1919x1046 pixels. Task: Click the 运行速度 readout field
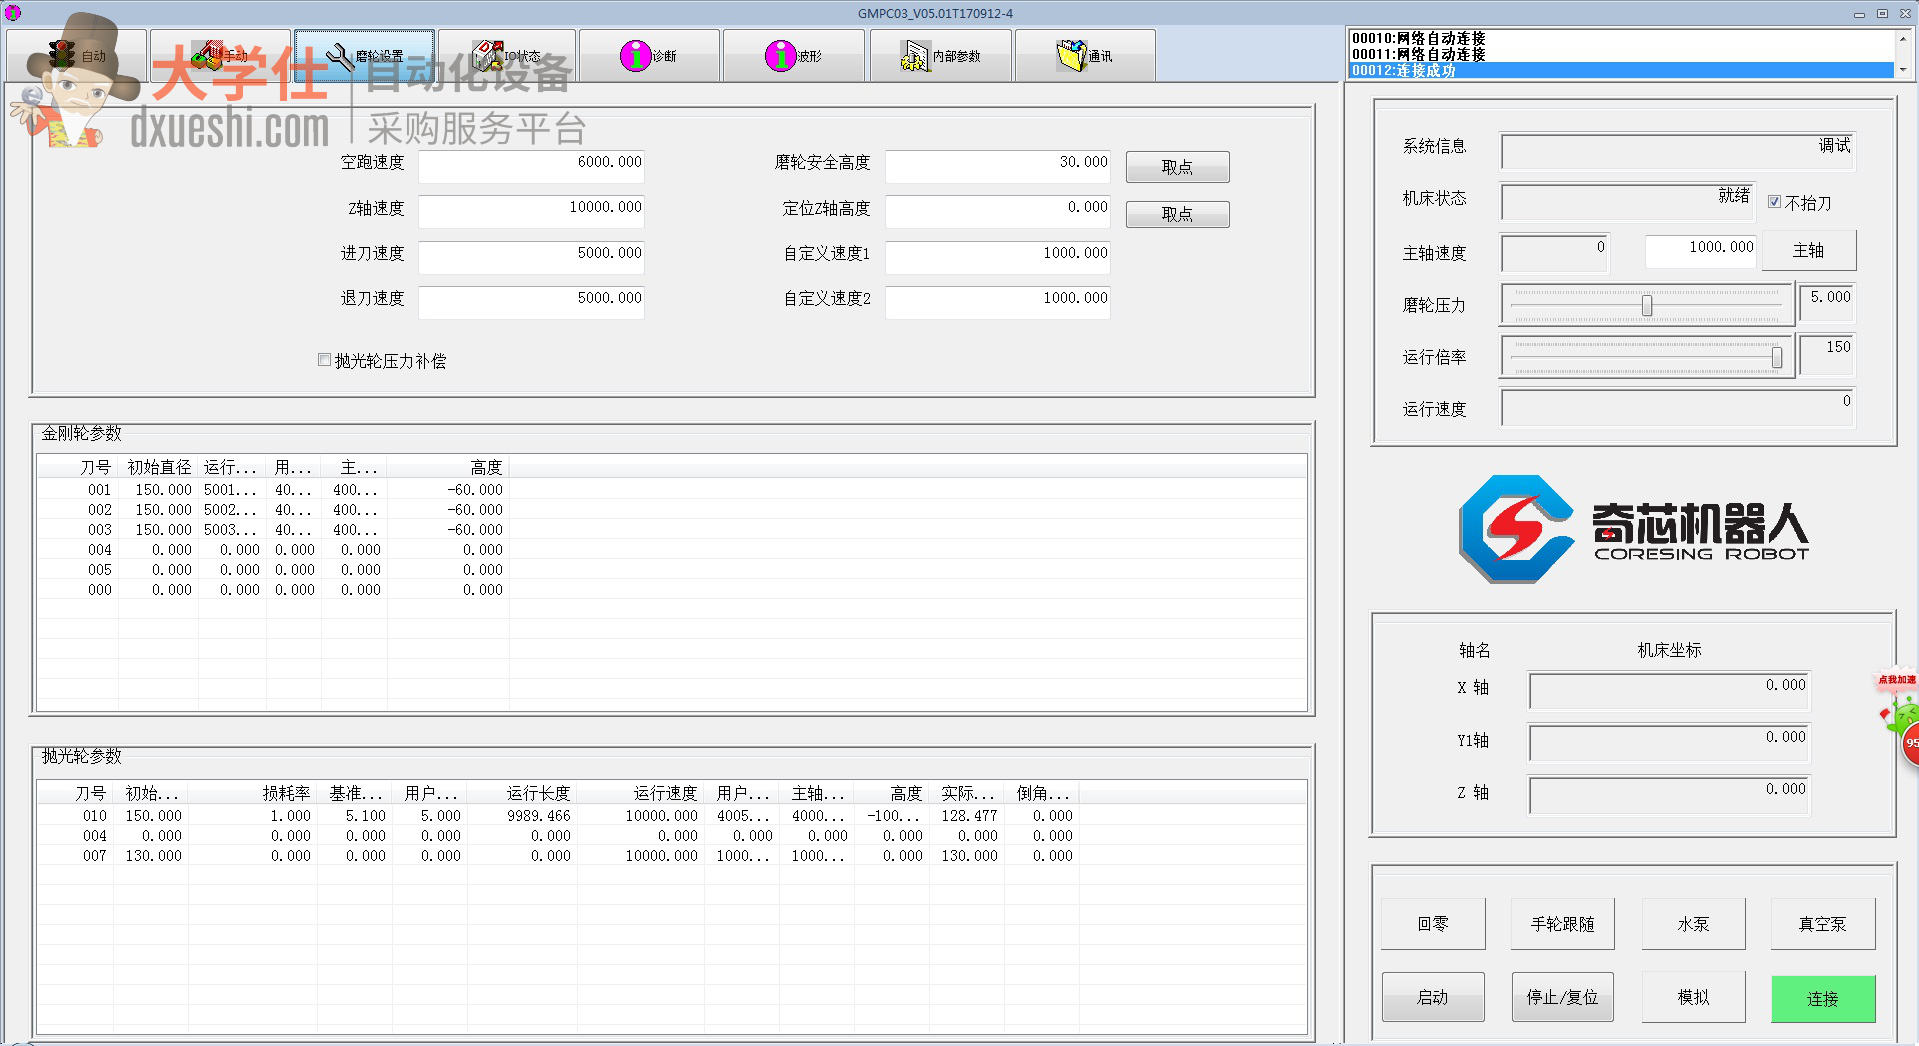coord(1678,408)
